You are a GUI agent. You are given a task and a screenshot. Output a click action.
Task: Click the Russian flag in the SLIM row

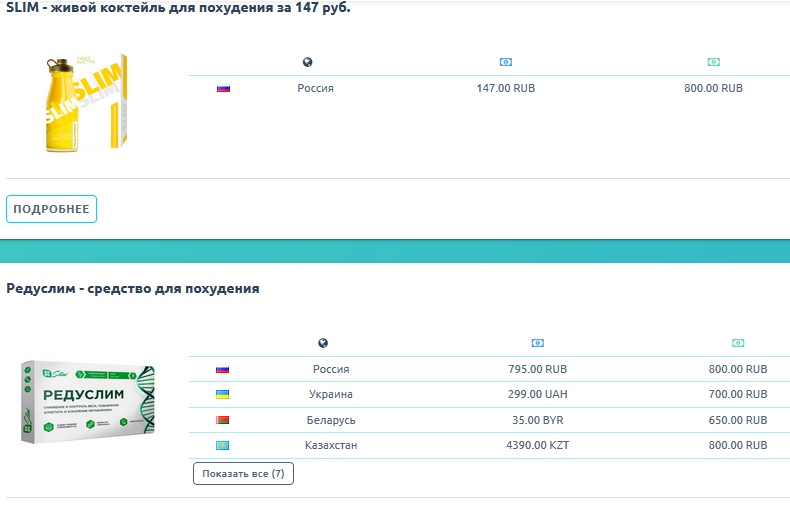click(223, 89)
